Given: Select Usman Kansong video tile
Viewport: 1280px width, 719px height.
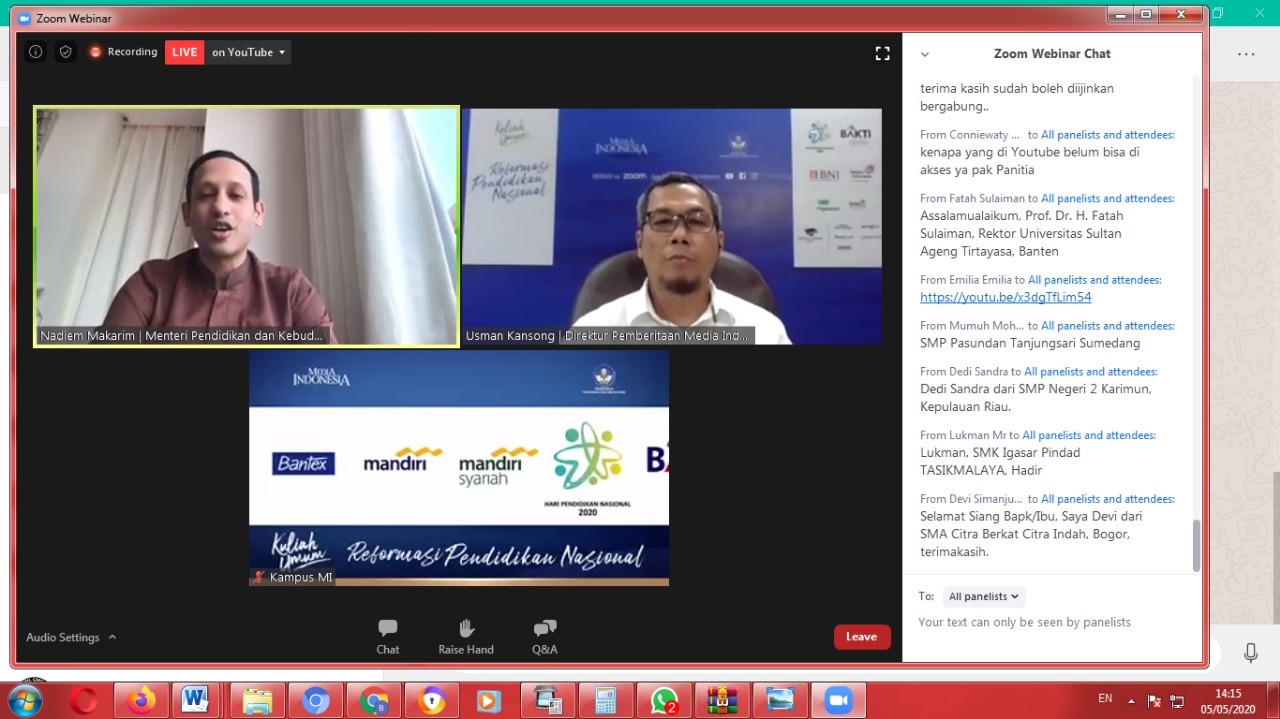Looking at the screenshot, I should tap(672, 226).
